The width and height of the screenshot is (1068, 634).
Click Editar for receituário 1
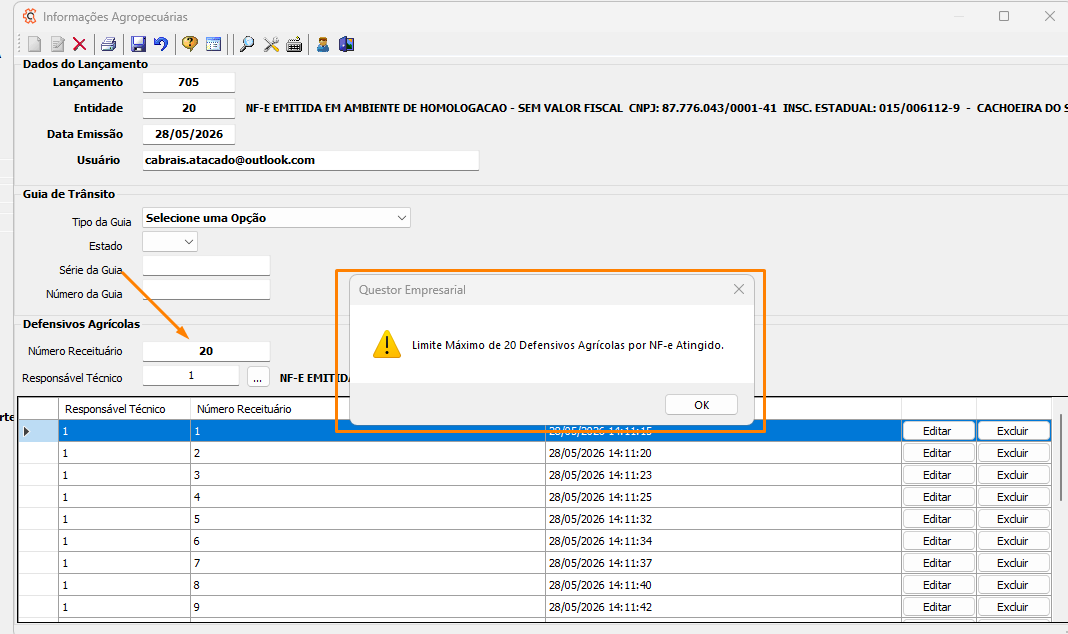(x=938, y=431)
